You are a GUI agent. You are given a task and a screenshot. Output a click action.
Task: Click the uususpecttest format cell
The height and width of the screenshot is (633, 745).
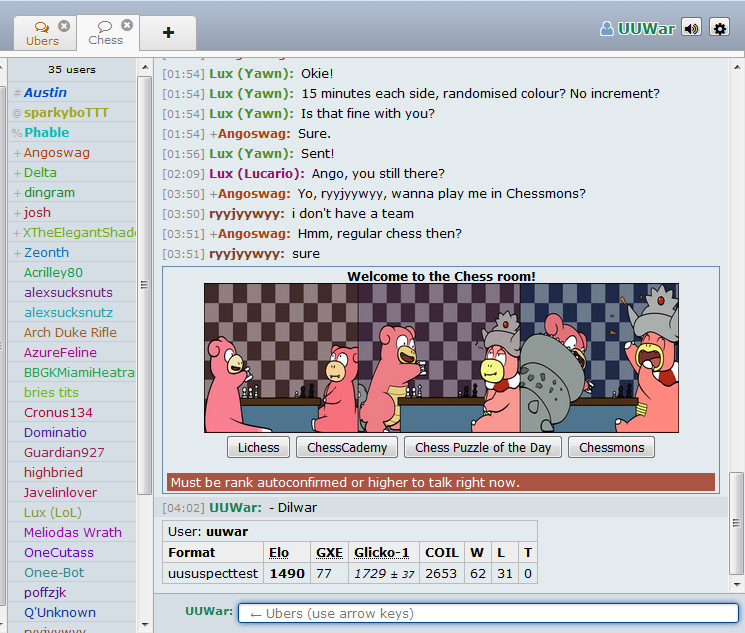click(x=213, y=574)
